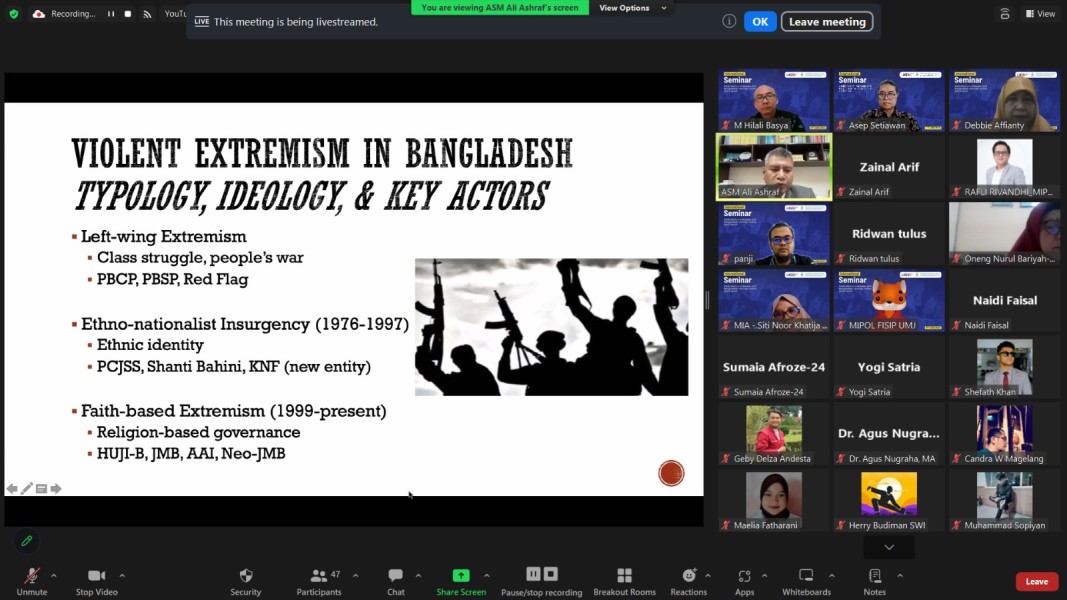Click OK on livestream notice
Image resolution: width=1067 pixels, height=600 pixels.
760,22
